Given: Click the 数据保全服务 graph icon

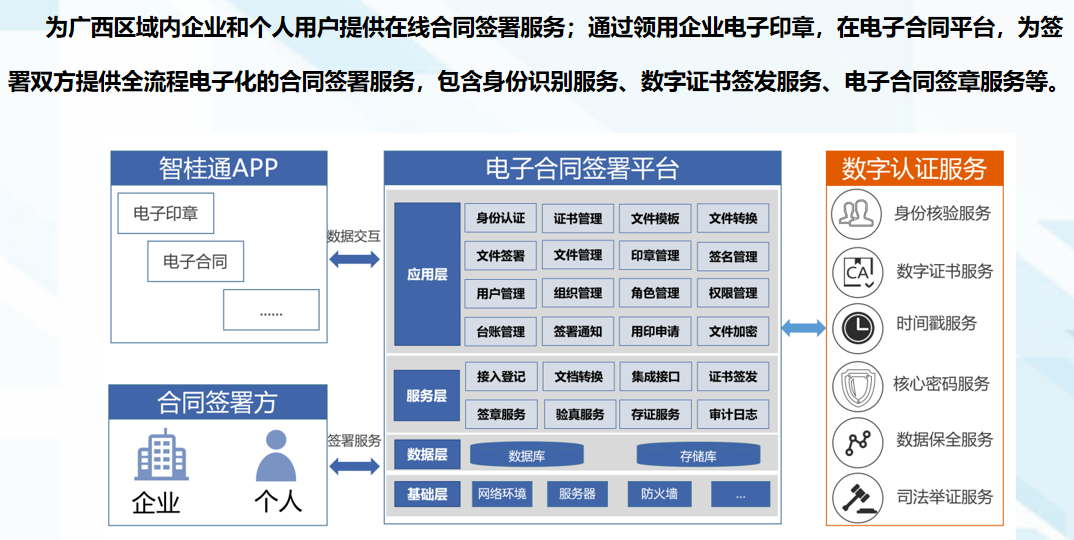Looking at the screenshot, I should [856, 440].
